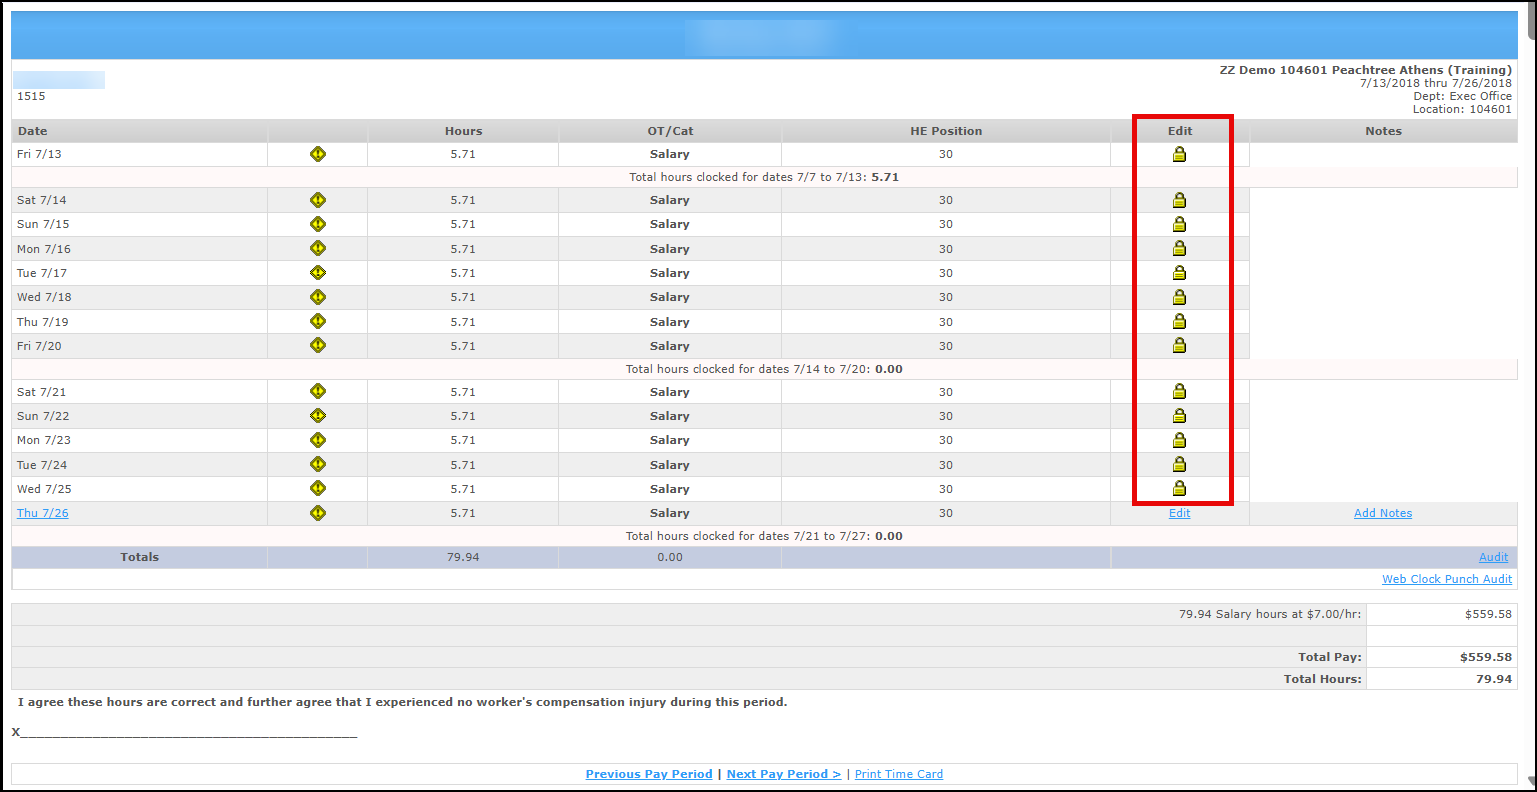Viewport: 1537px width, 792px height.
Task: Click the lock icon for Sat 7/21
Action: (1179, 391)
